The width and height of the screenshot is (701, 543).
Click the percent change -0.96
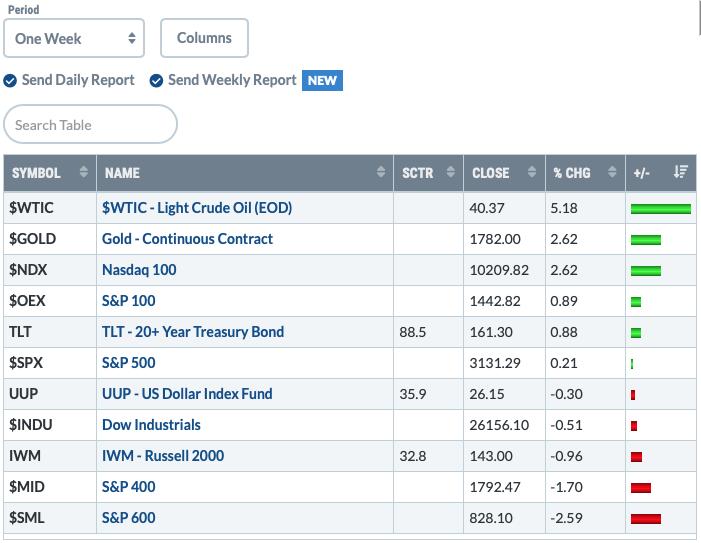point(566,456)
